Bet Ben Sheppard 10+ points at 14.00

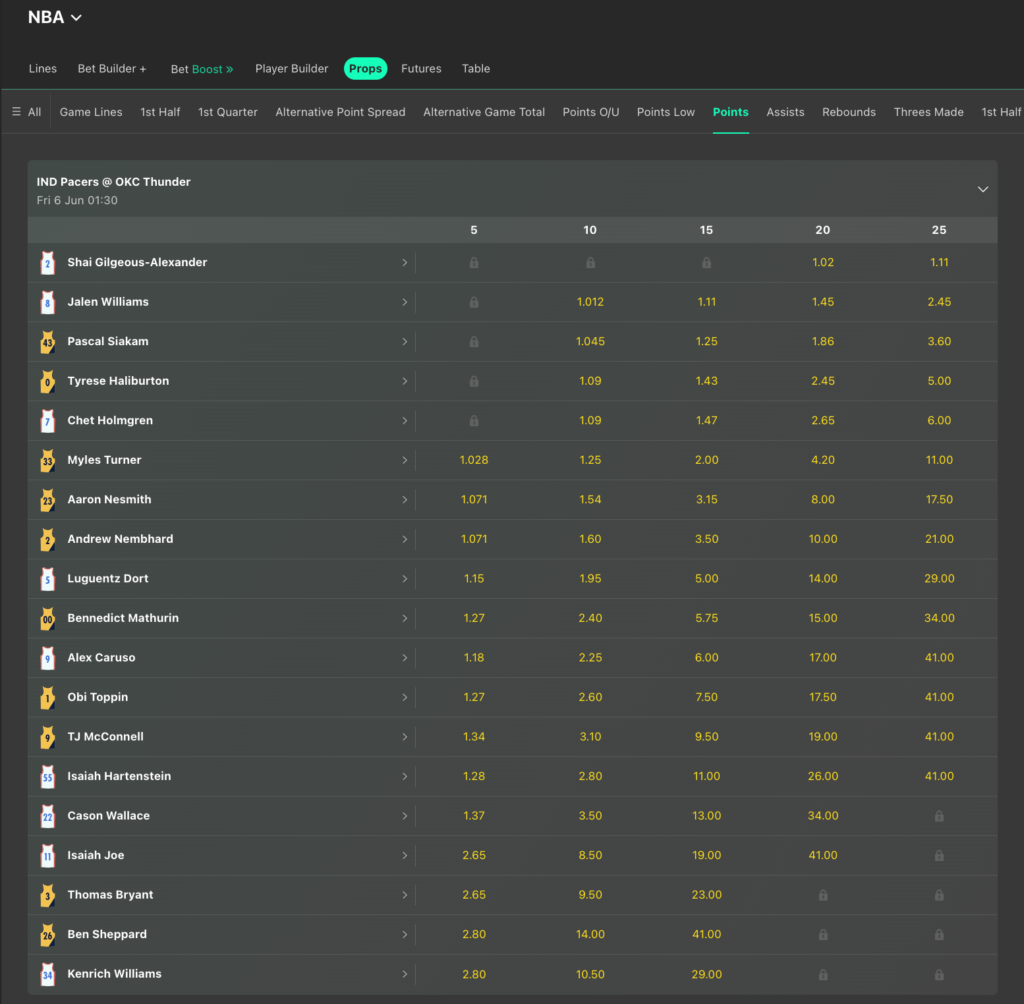click(x=590, y=935)
